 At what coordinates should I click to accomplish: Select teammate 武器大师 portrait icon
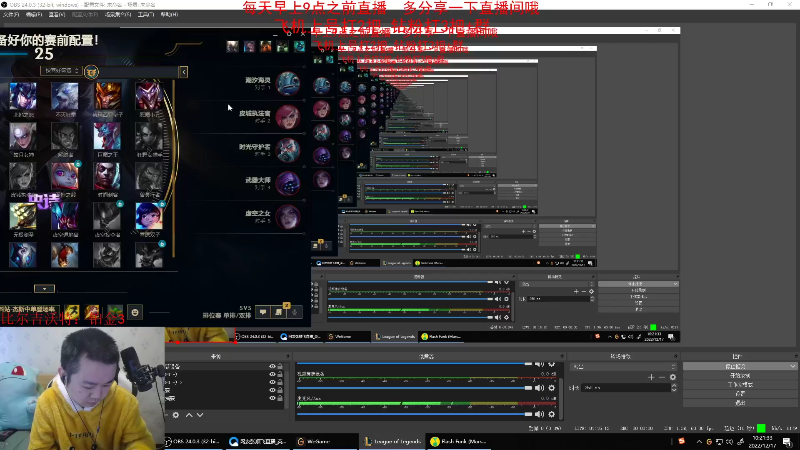288,183
